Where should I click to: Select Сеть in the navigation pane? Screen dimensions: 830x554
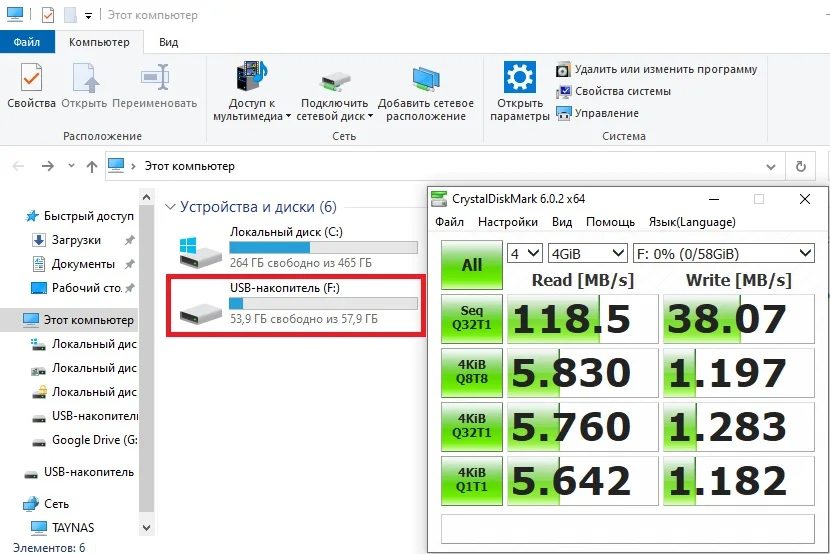[47, 504]
